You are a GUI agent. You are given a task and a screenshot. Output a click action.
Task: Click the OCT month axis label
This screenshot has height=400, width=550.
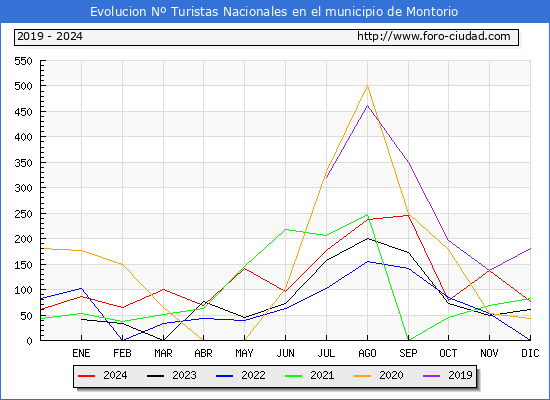(x=448, y=353)
